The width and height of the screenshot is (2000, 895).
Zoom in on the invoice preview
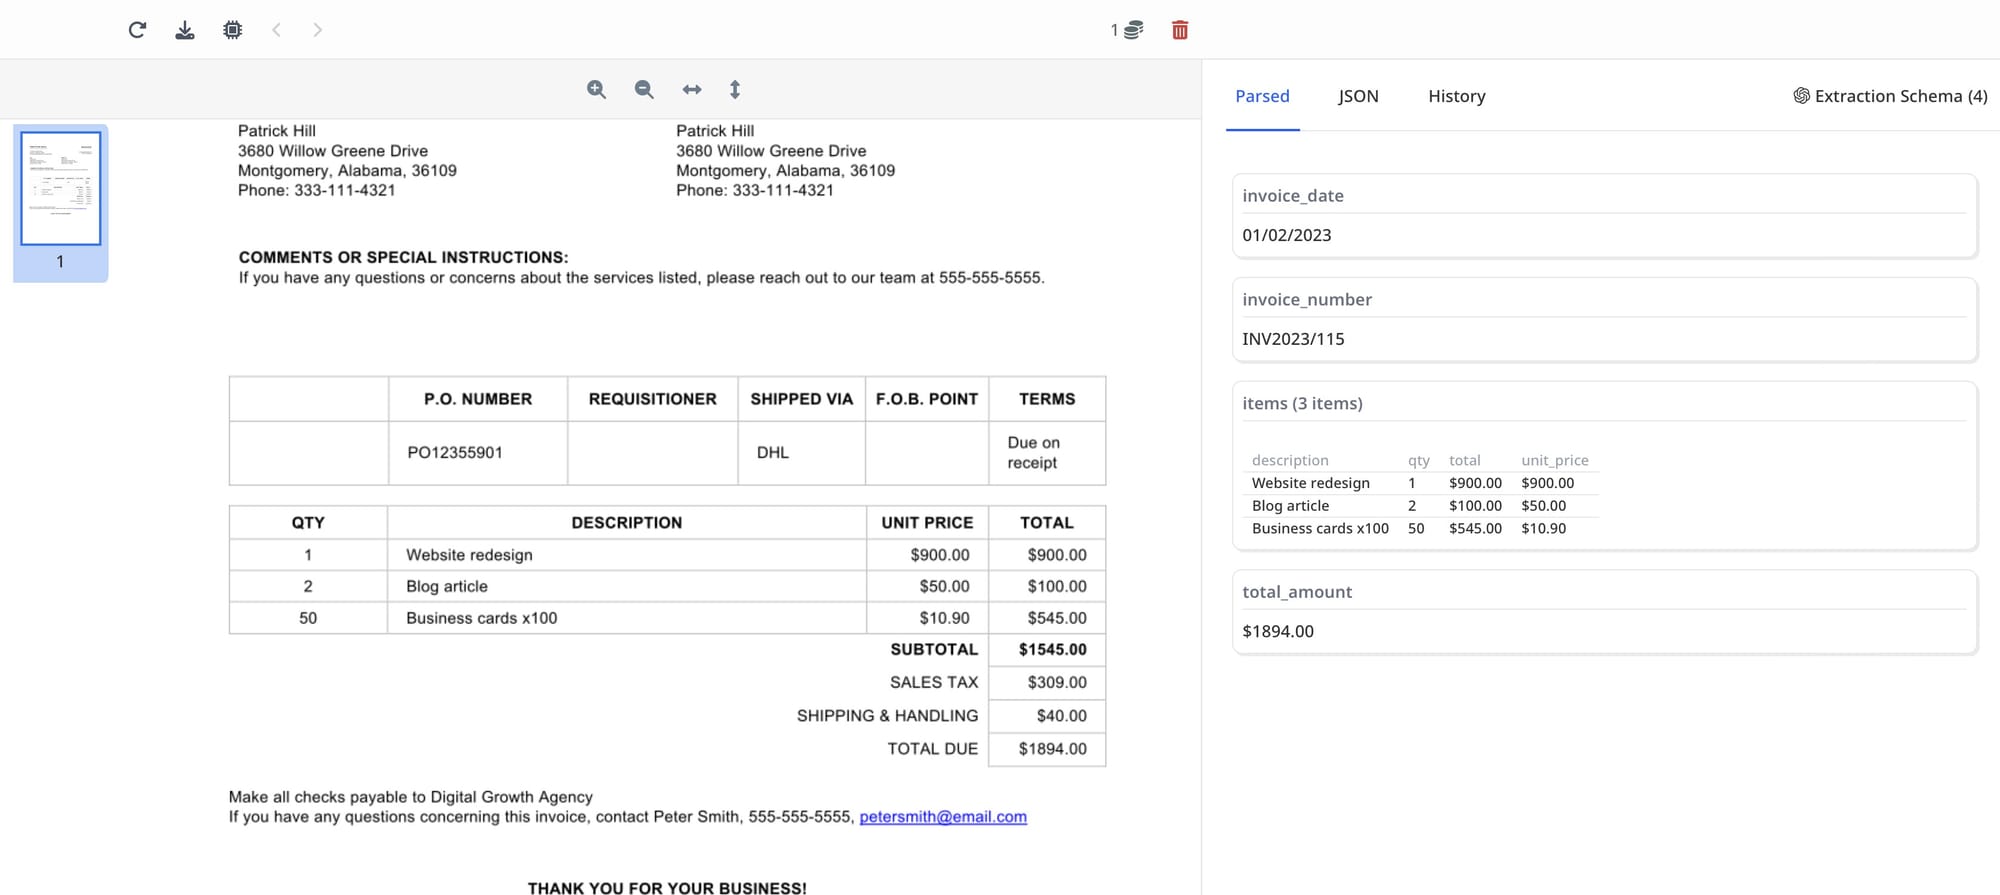tap(596, 90)
